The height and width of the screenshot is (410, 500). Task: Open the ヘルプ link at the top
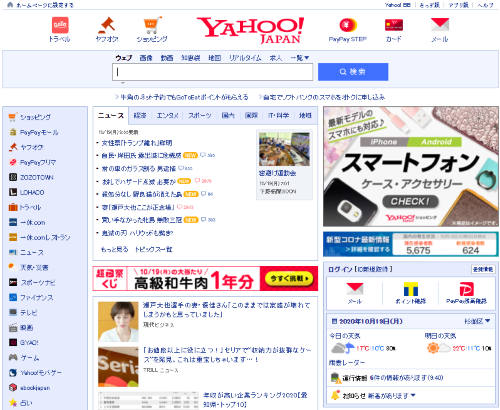[486, 5]
